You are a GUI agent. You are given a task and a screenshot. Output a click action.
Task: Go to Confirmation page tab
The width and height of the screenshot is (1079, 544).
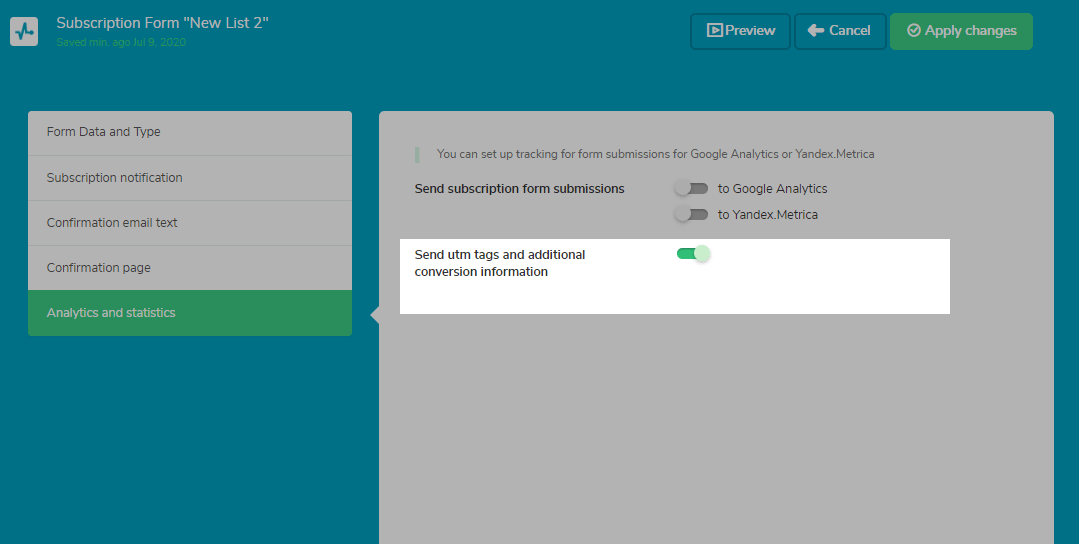[190, 268]
